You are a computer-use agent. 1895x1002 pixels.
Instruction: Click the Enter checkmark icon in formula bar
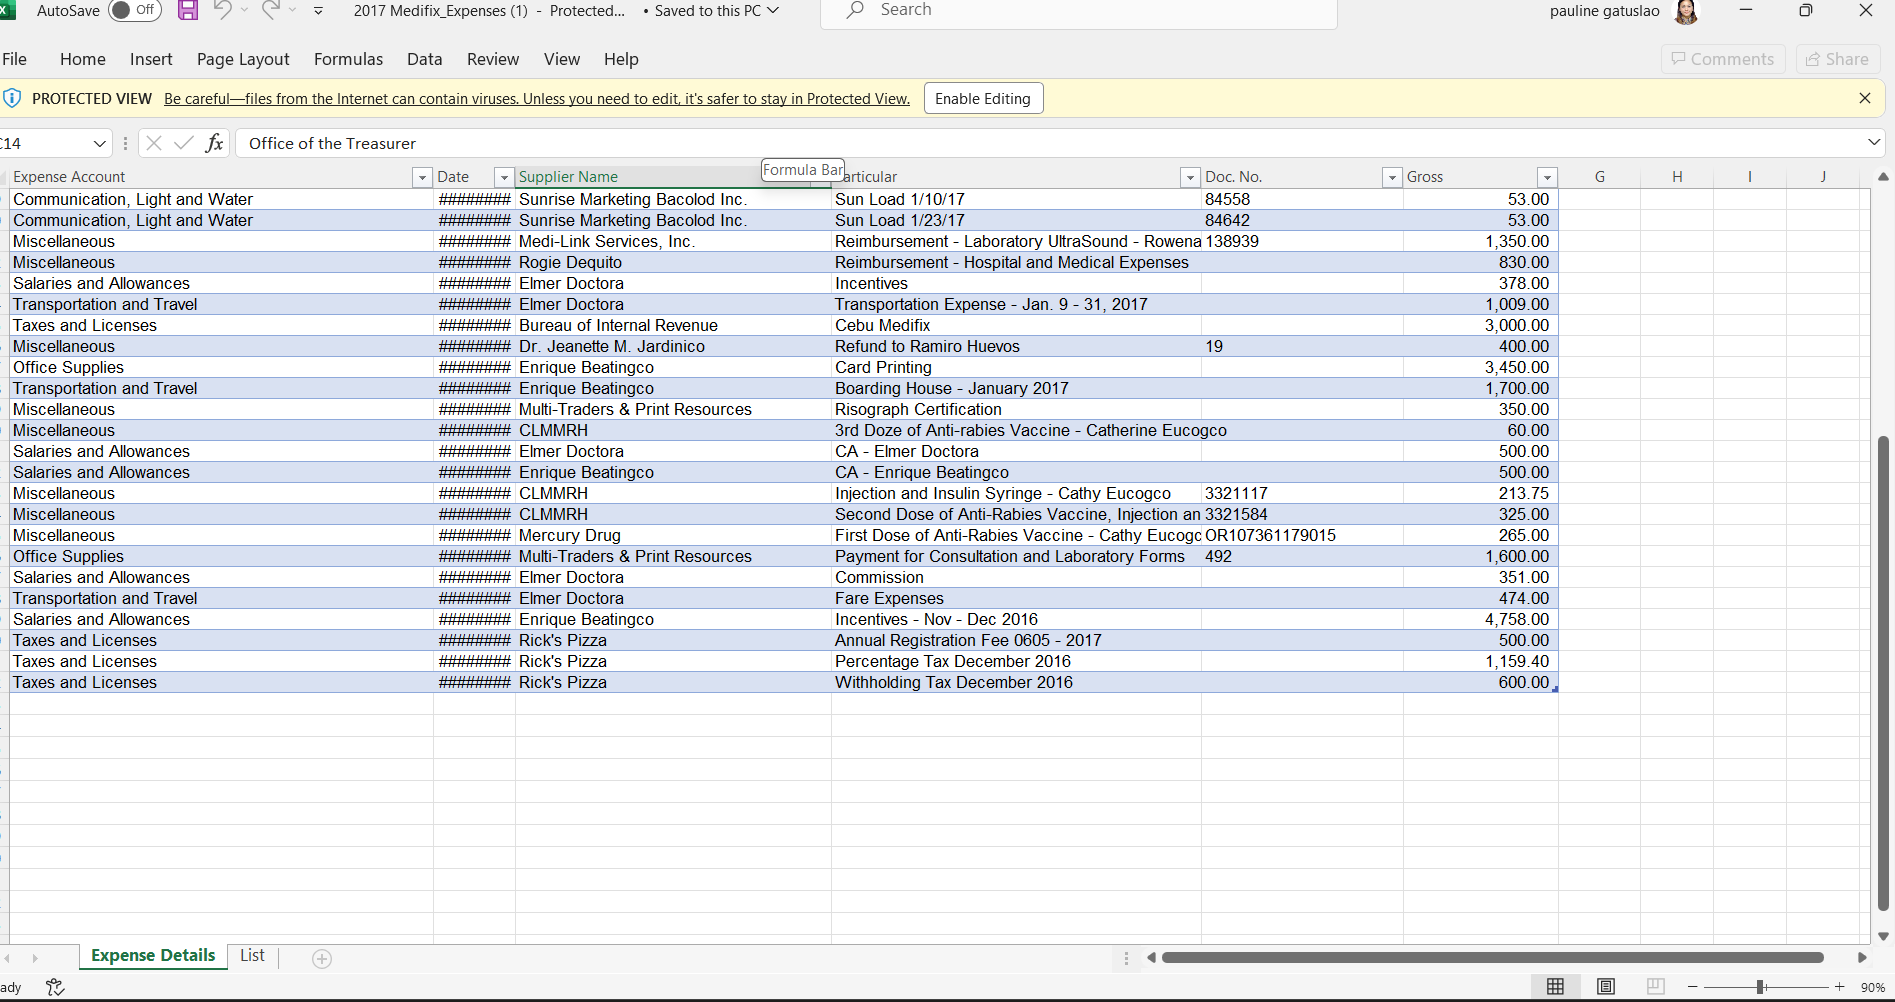click(183, 143)
